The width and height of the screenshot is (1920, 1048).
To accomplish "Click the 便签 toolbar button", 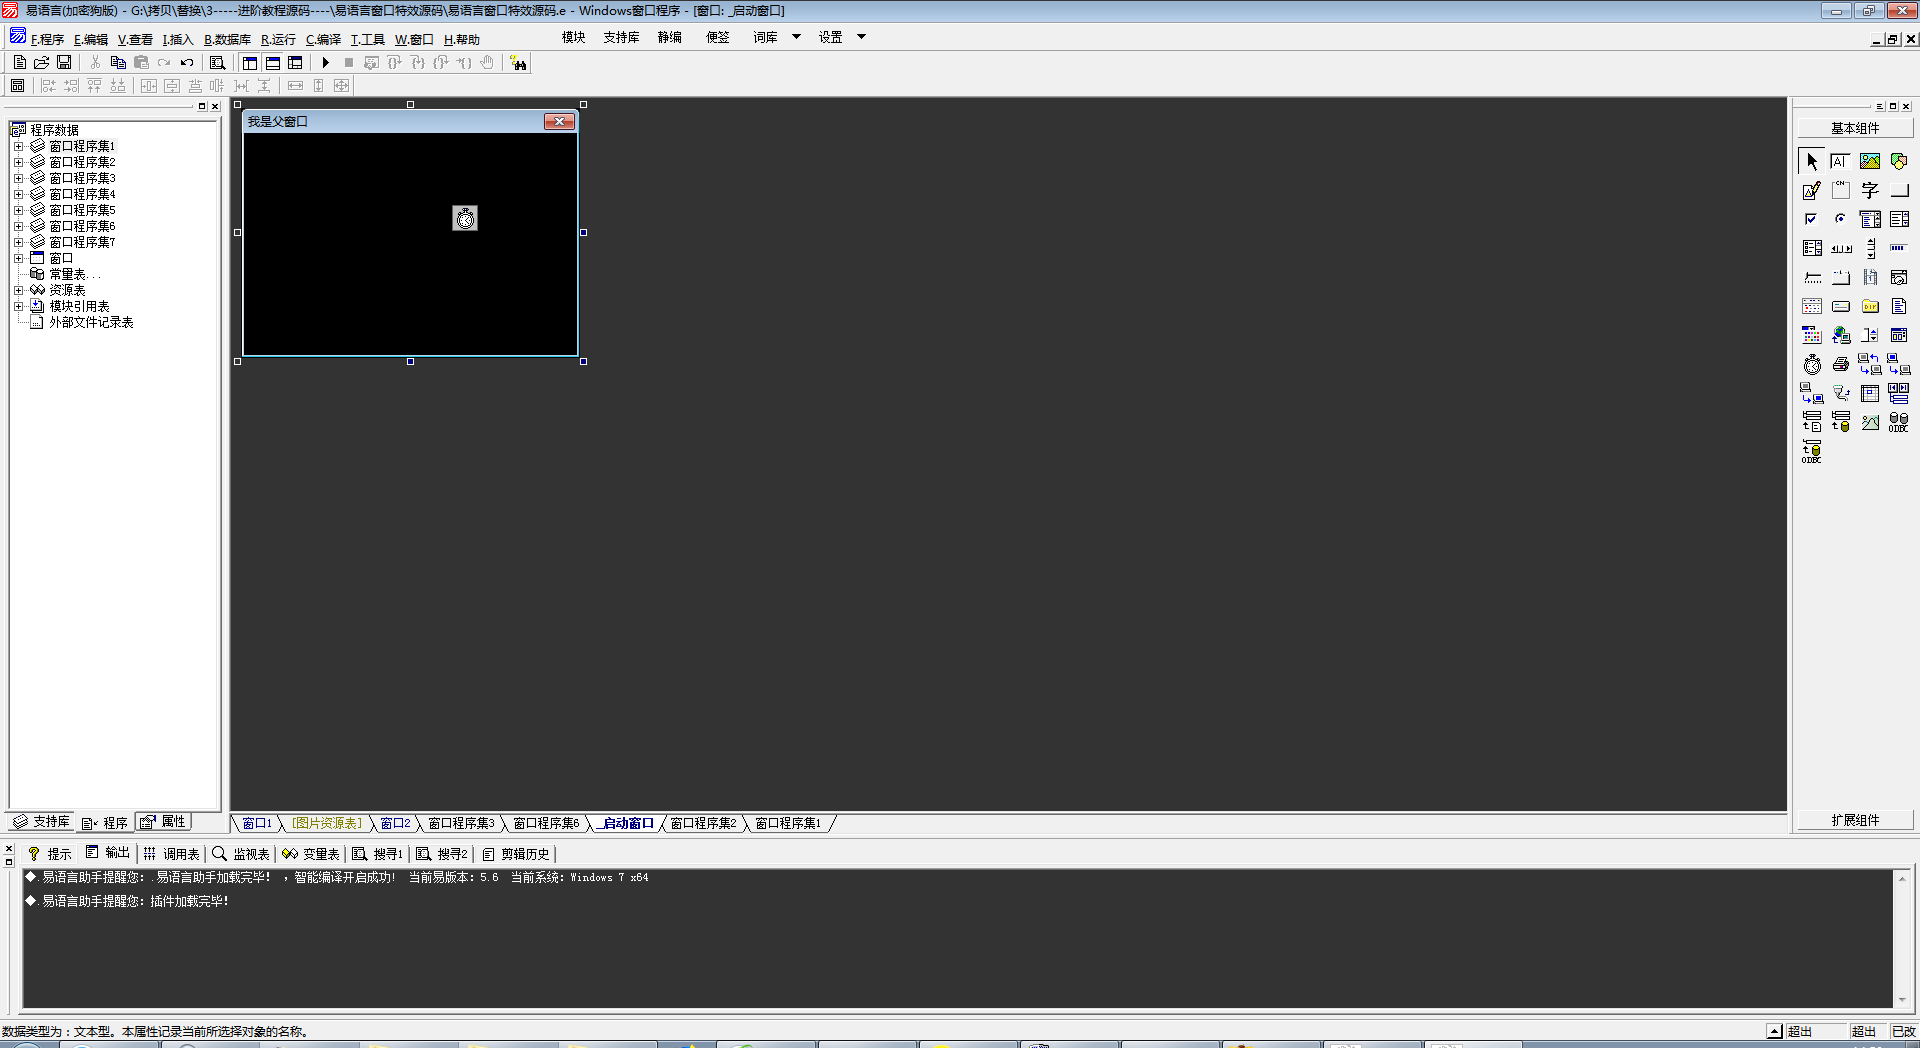I will click(x=718, y=37).
